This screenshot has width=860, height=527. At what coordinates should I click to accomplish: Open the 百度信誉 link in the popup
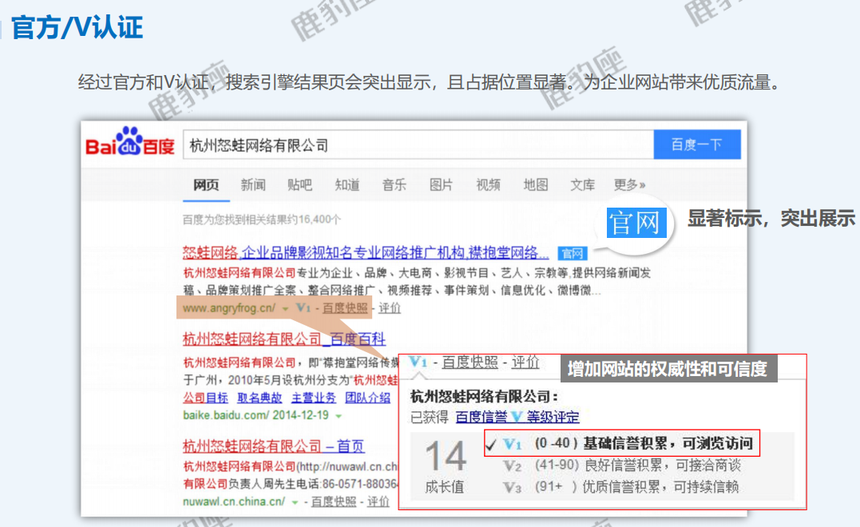coord(481,417)
